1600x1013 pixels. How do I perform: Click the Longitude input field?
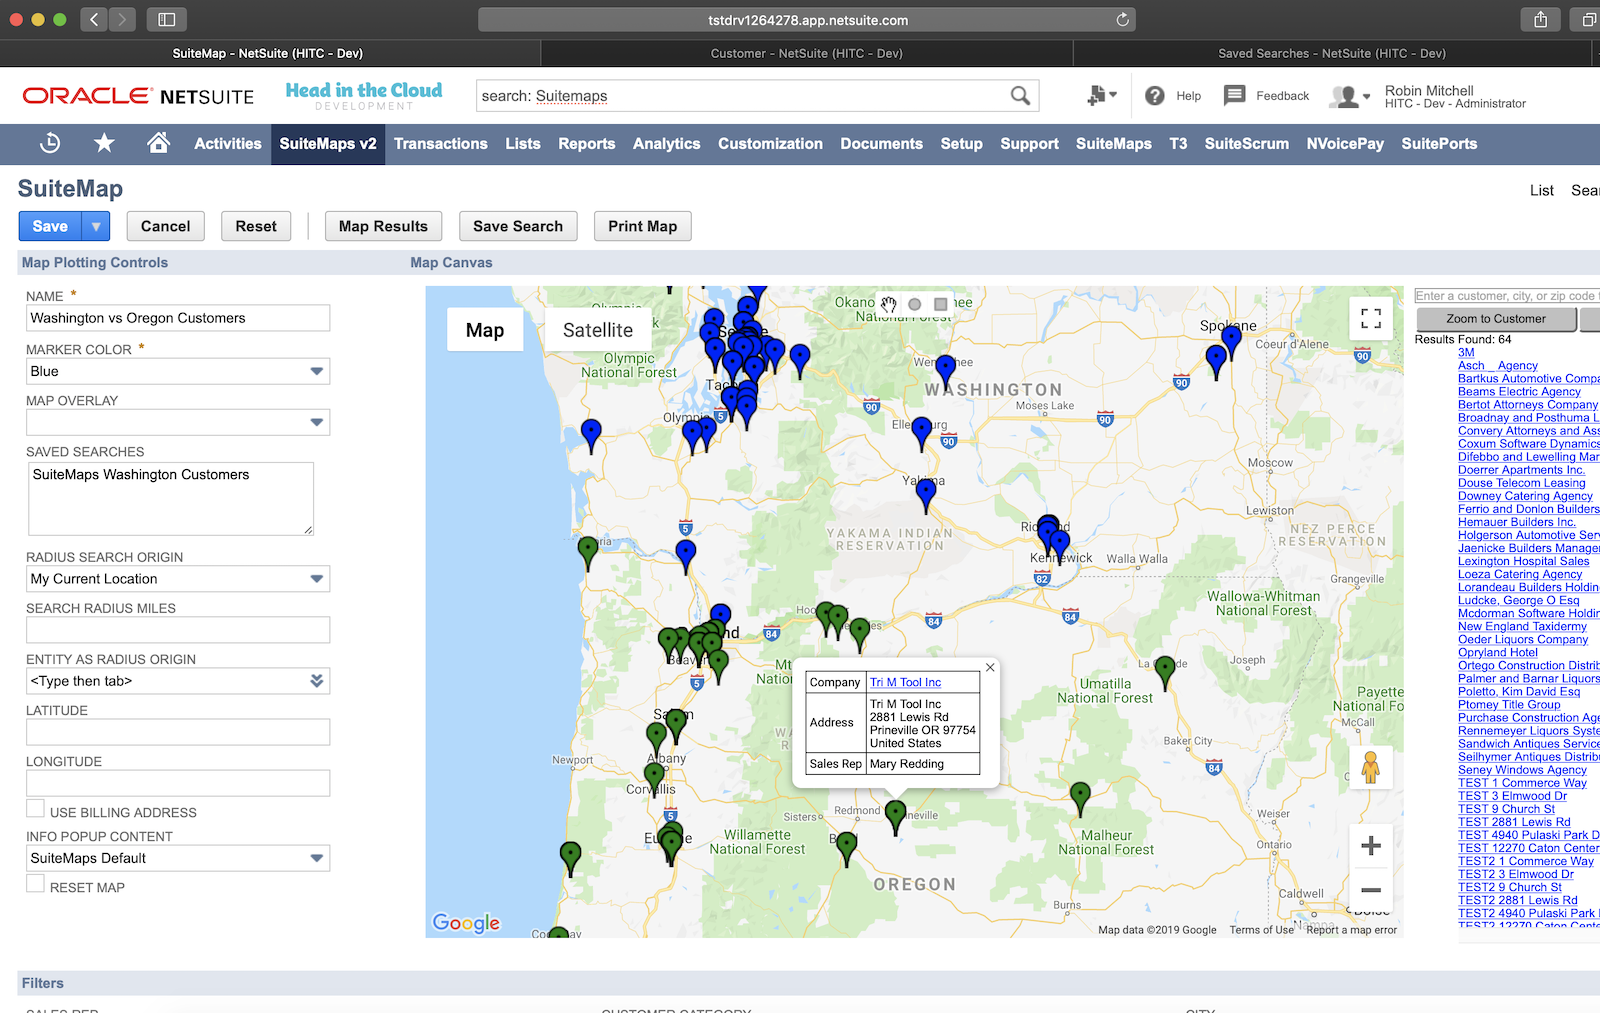(178, 783)
